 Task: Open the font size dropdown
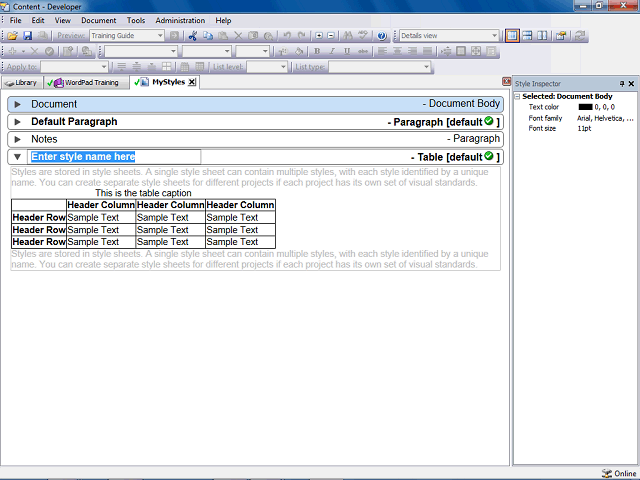point(265,51)
